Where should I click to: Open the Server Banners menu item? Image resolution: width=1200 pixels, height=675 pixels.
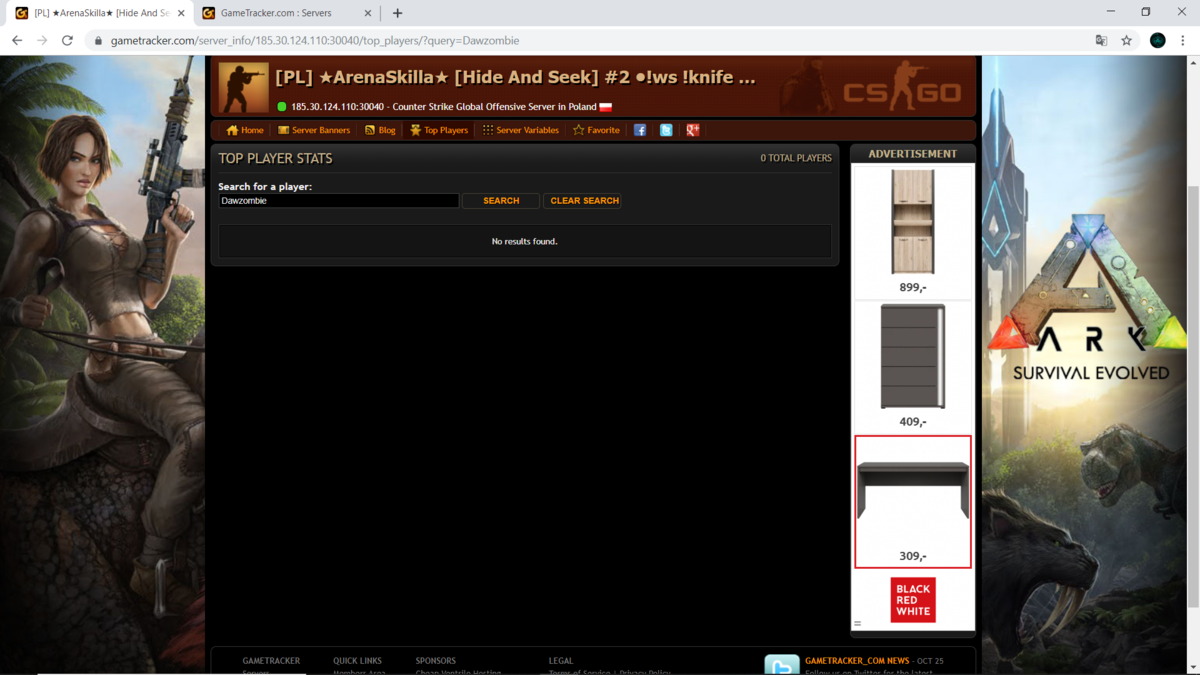pyautogui.click(x=314, y=130)
